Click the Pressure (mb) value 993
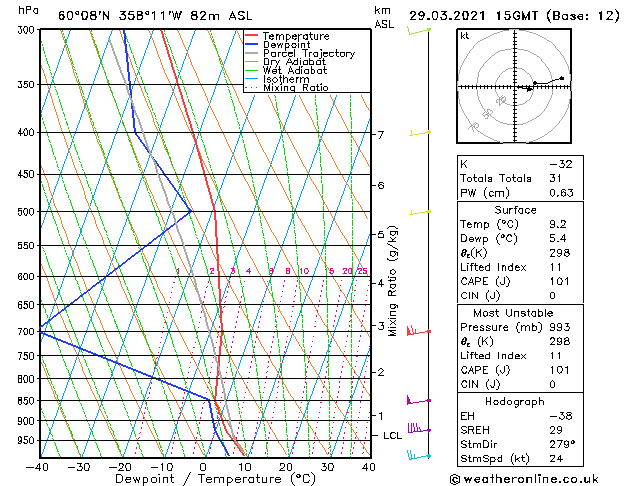Viewport: 629px width, 486px height. coord(560,327)
